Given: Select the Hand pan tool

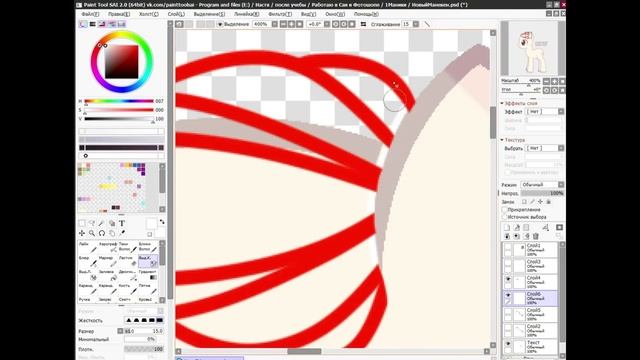Looking at the screenshot, I should (112, 233).
